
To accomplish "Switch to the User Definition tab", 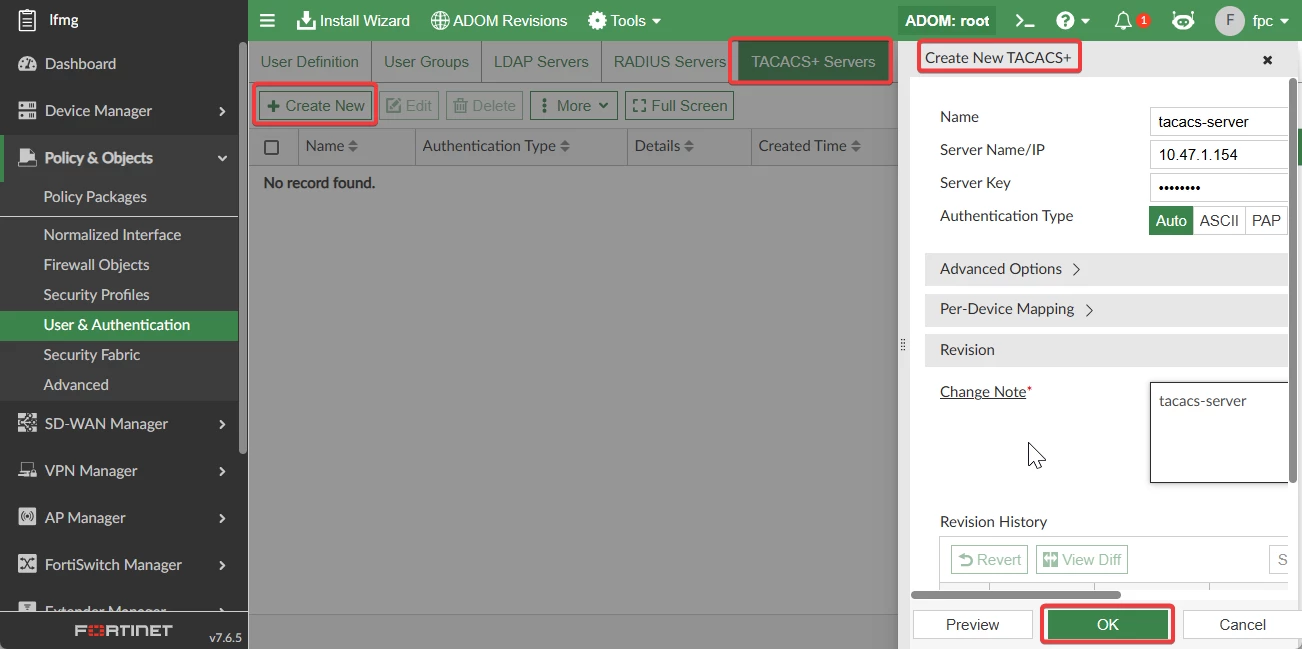I will coord(310,62).
